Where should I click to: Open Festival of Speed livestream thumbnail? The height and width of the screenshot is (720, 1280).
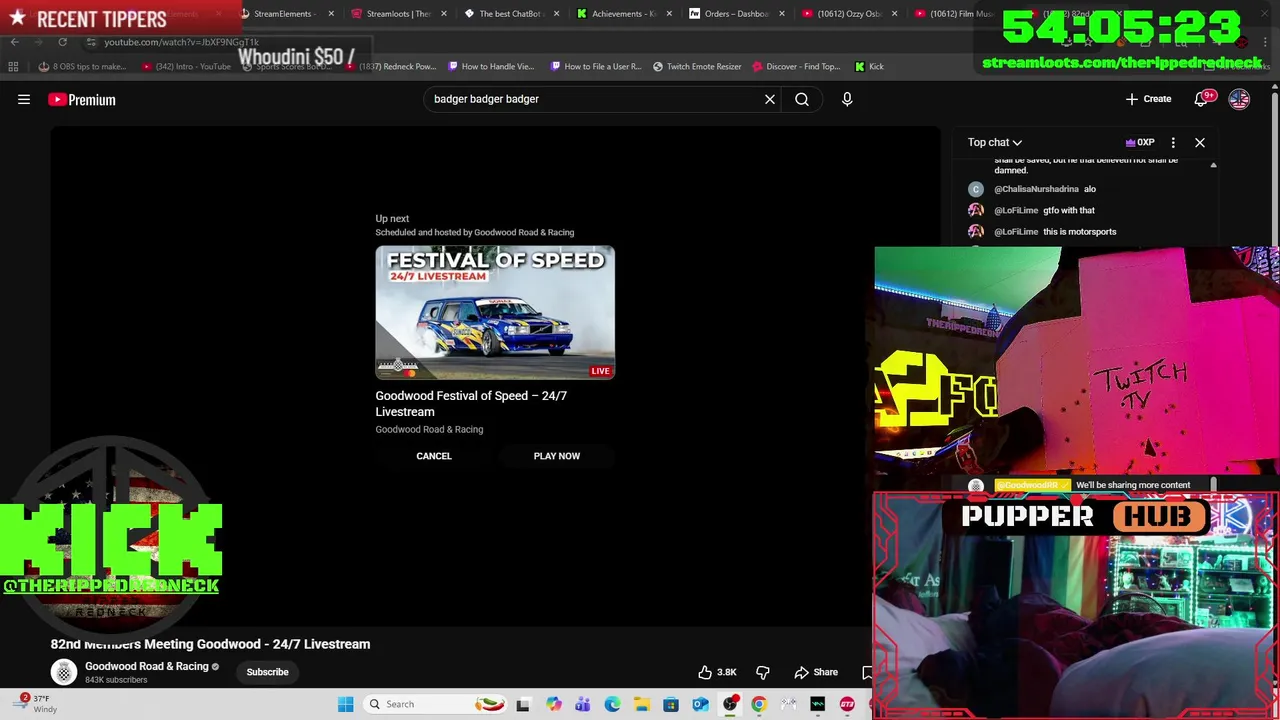[495, 312]
